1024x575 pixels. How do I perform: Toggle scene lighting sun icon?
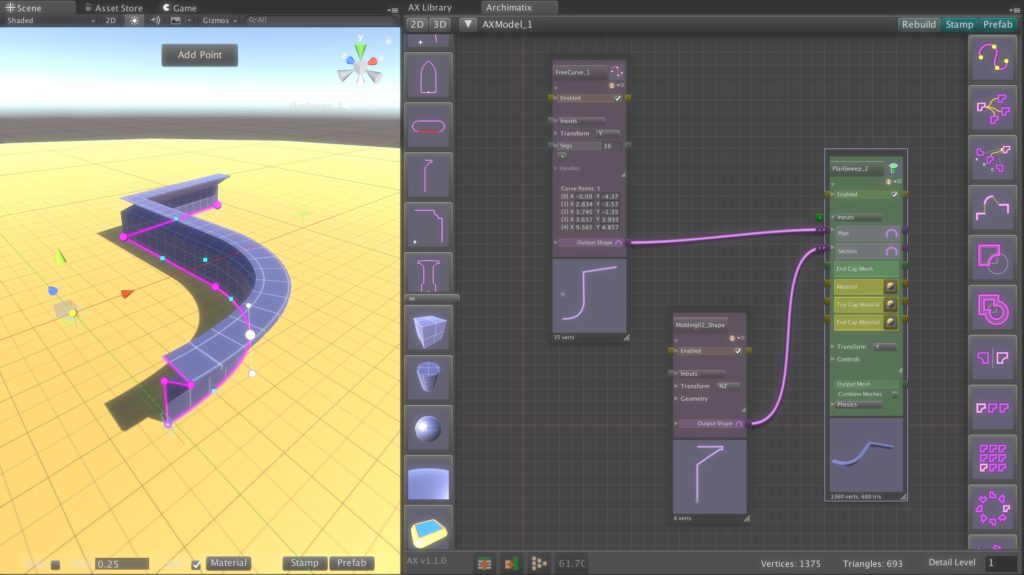[134, 20]
